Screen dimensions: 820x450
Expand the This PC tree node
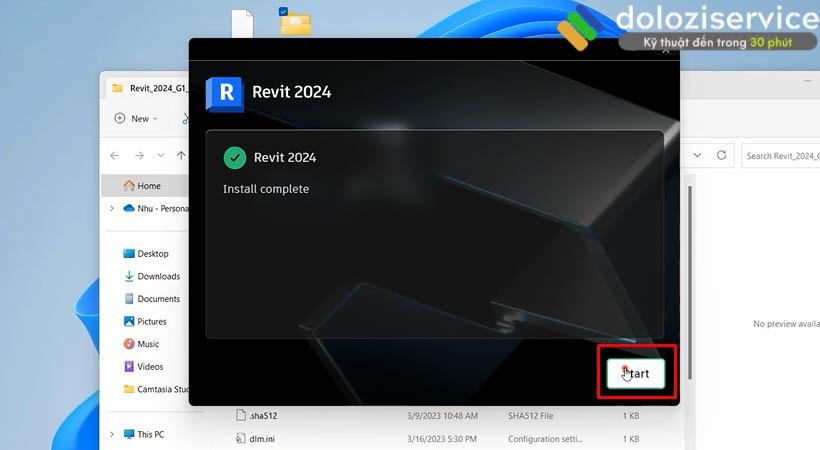click(112, 434)
